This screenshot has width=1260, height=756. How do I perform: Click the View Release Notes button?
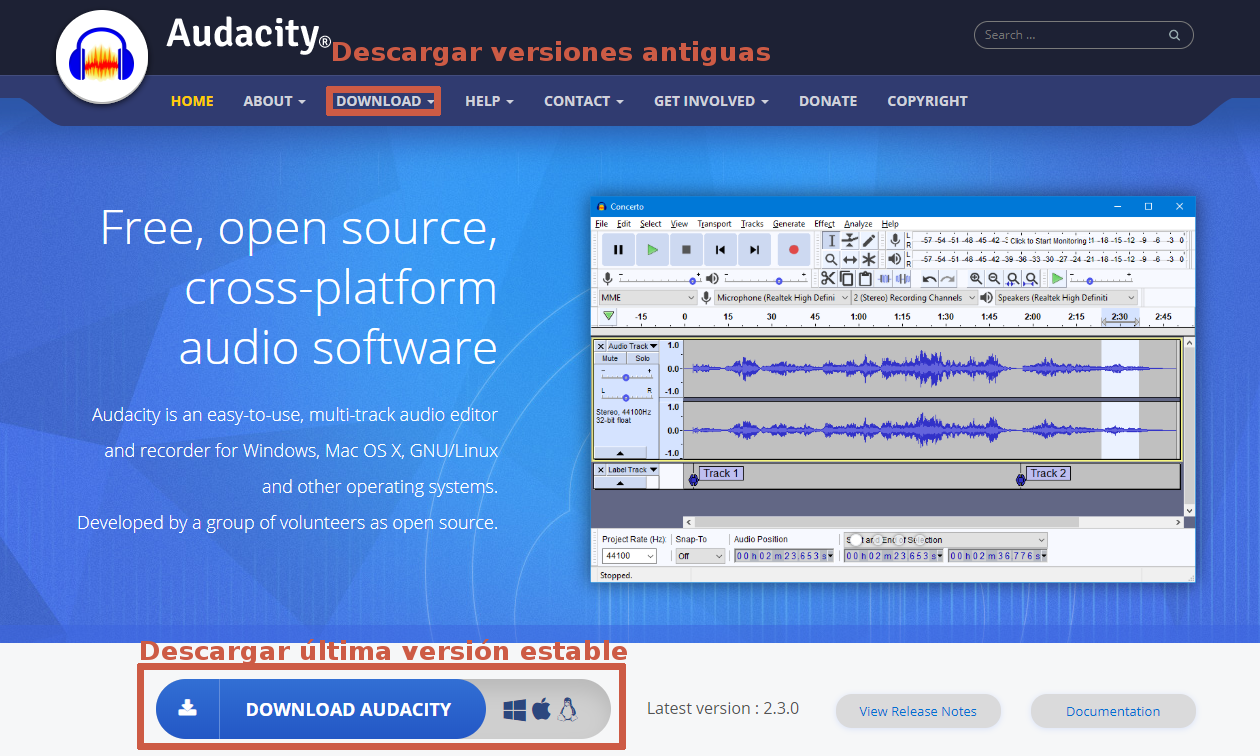918,711
